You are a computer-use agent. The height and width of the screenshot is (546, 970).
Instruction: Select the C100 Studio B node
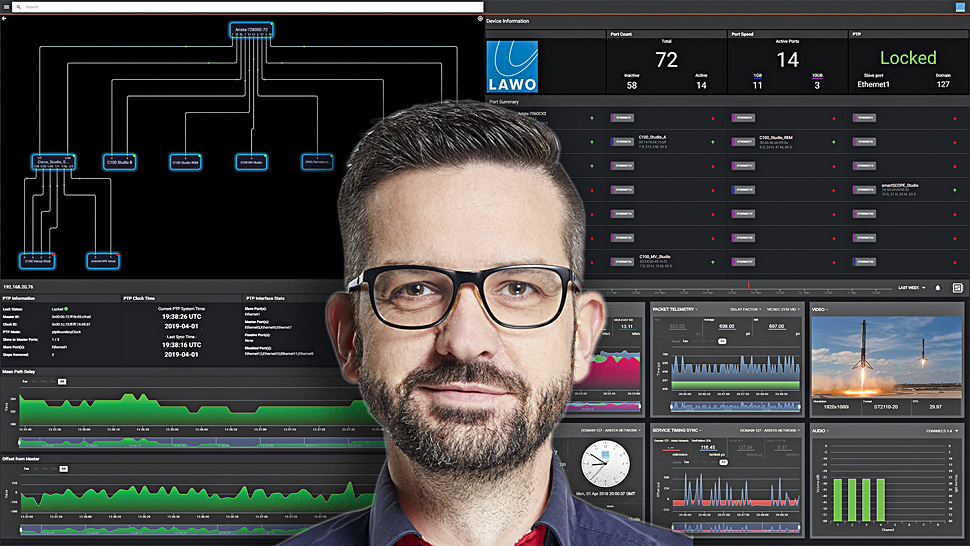120,161
